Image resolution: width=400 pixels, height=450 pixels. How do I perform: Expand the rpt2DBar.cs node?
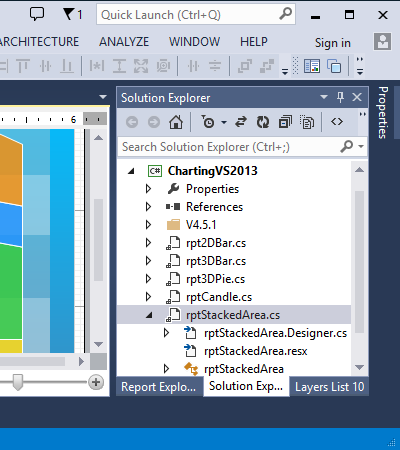click(x=148, y=243)
